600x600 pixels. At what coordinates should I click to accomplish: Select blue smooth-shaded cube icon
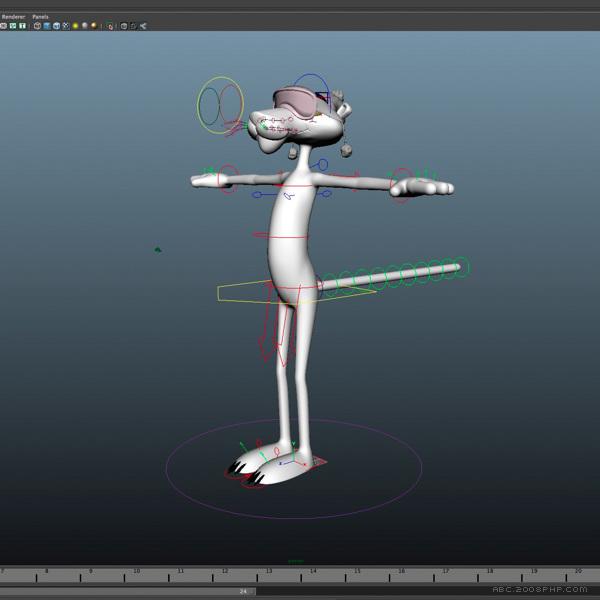point(47,26)
